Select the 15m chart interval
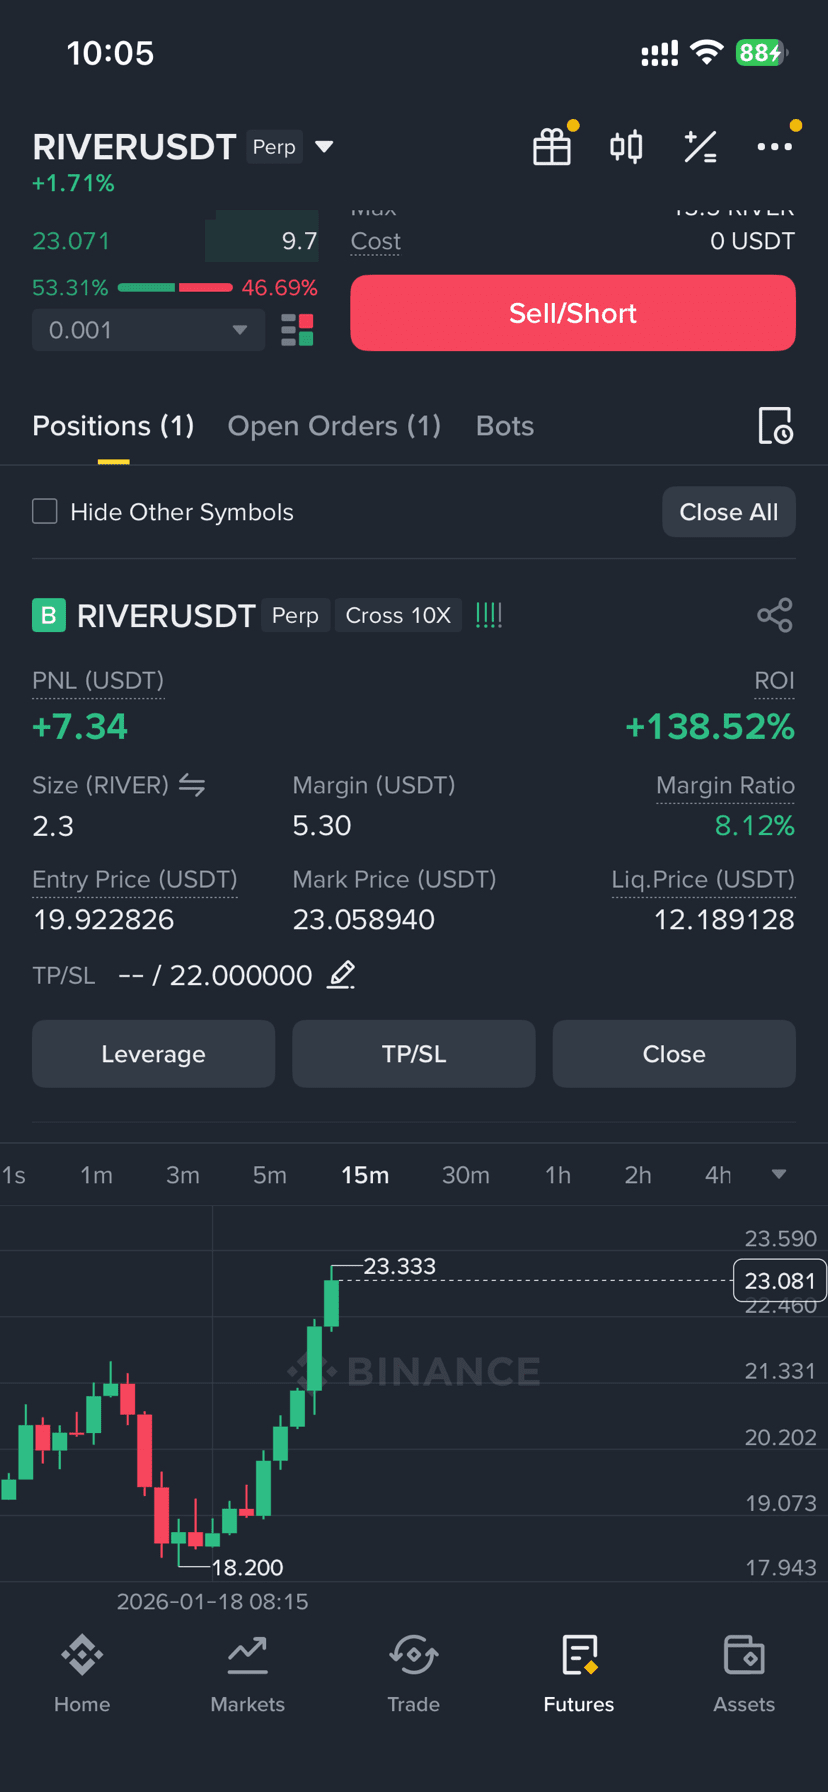Image resolution: width=828 pixels, height=1792 pixels. [365, 1175]
